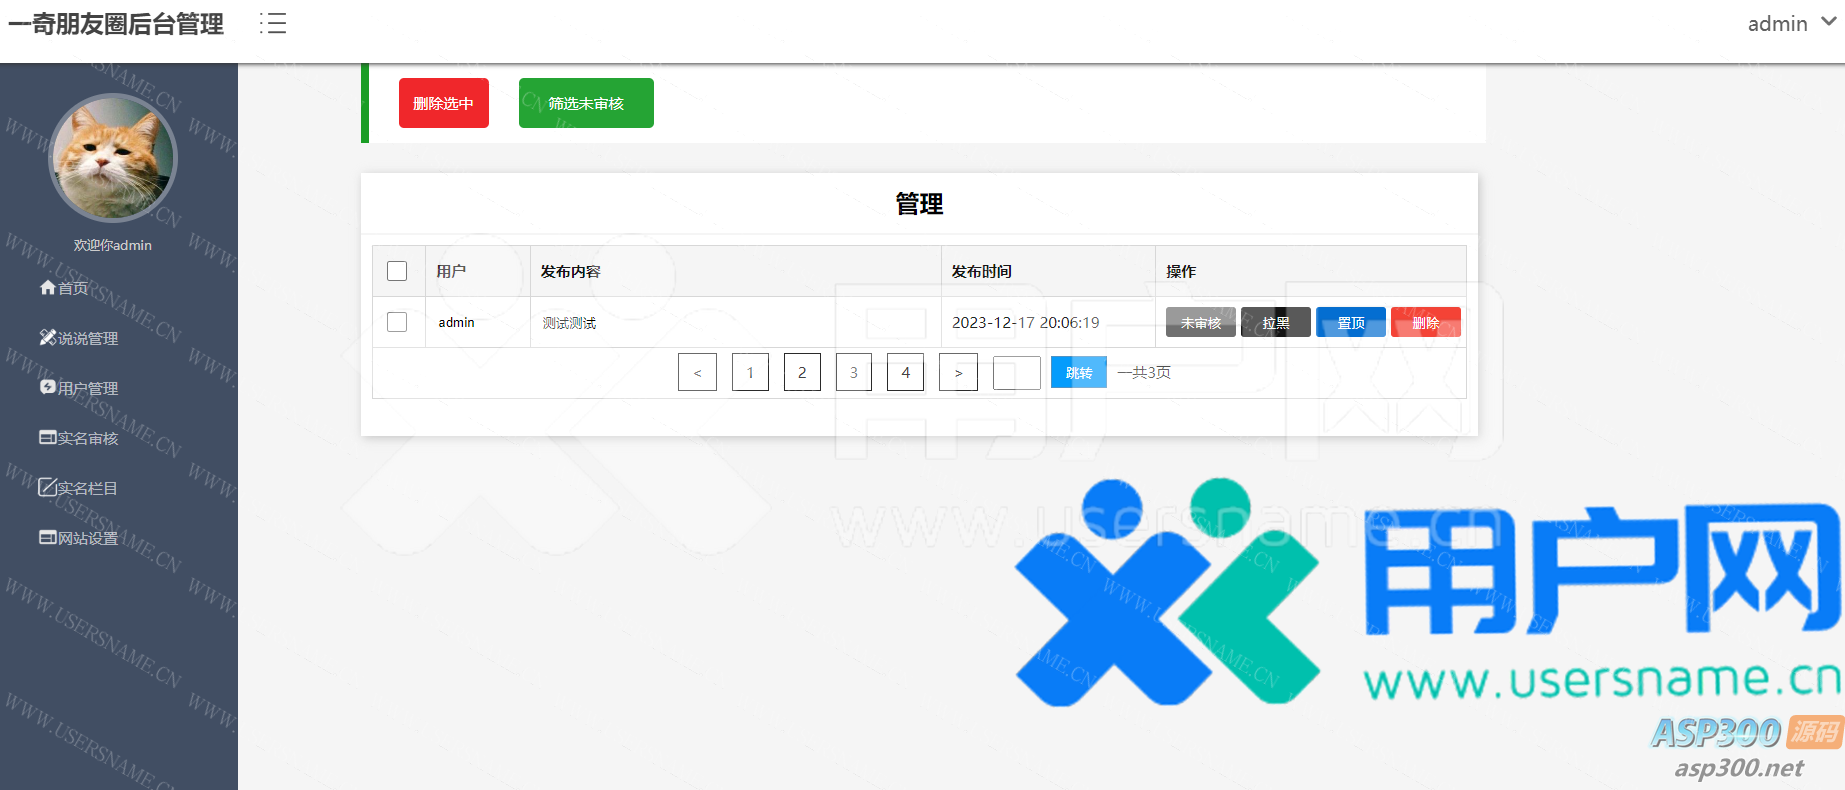Go to previous page with < button
This screenshot has height=790, width=1845.
(697, 372)
